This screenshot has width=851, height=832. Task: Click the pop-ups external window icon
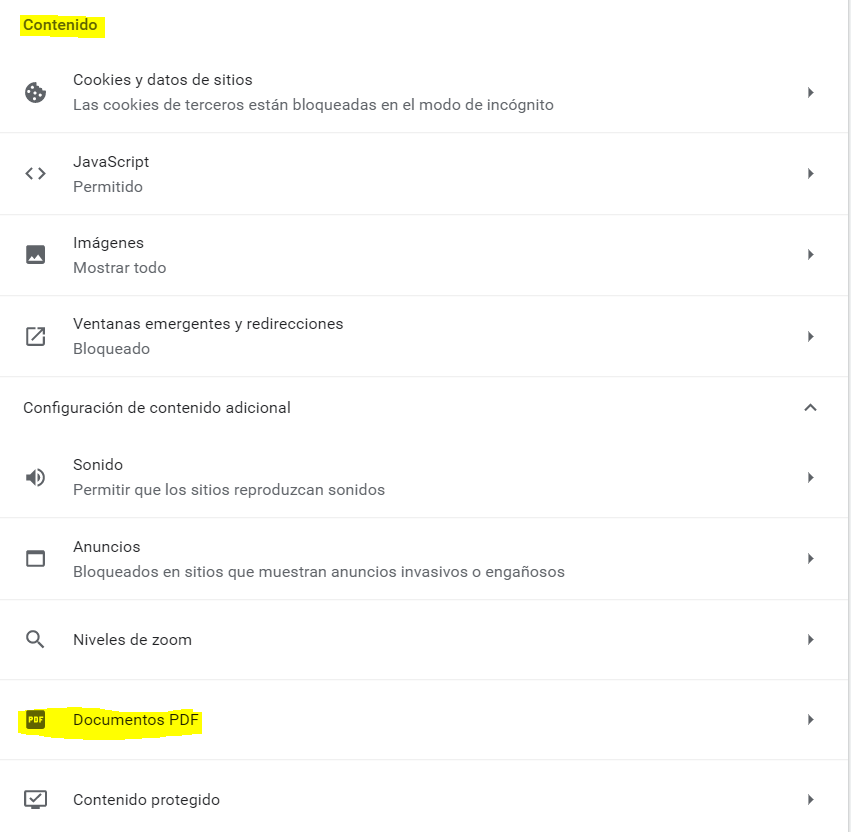click(36, 336)
